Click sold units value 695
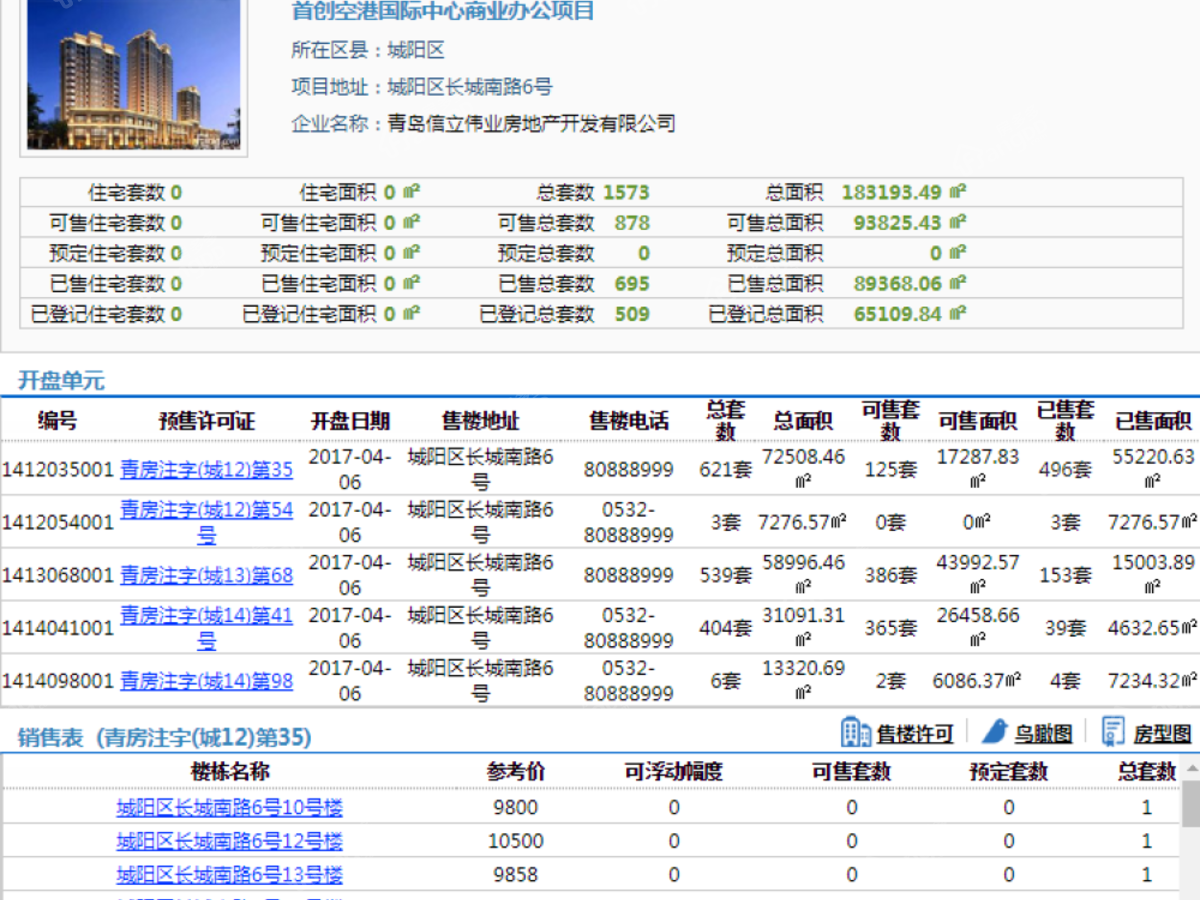 (x=632, y=284)
